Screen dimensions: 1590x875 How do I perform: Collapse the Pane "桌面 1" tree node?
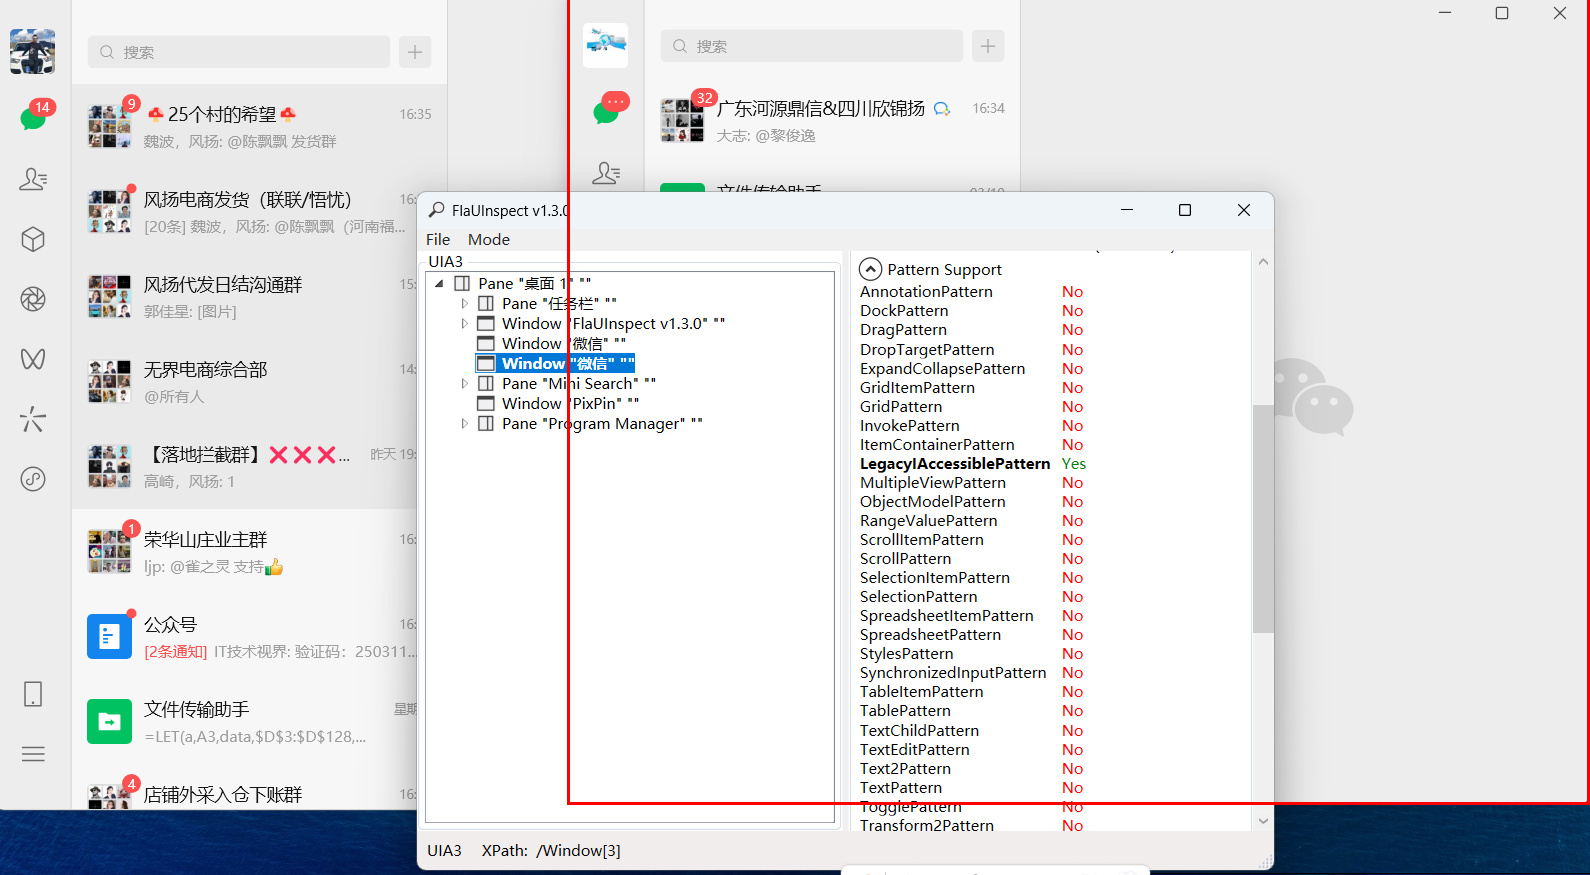coord(440,284)
